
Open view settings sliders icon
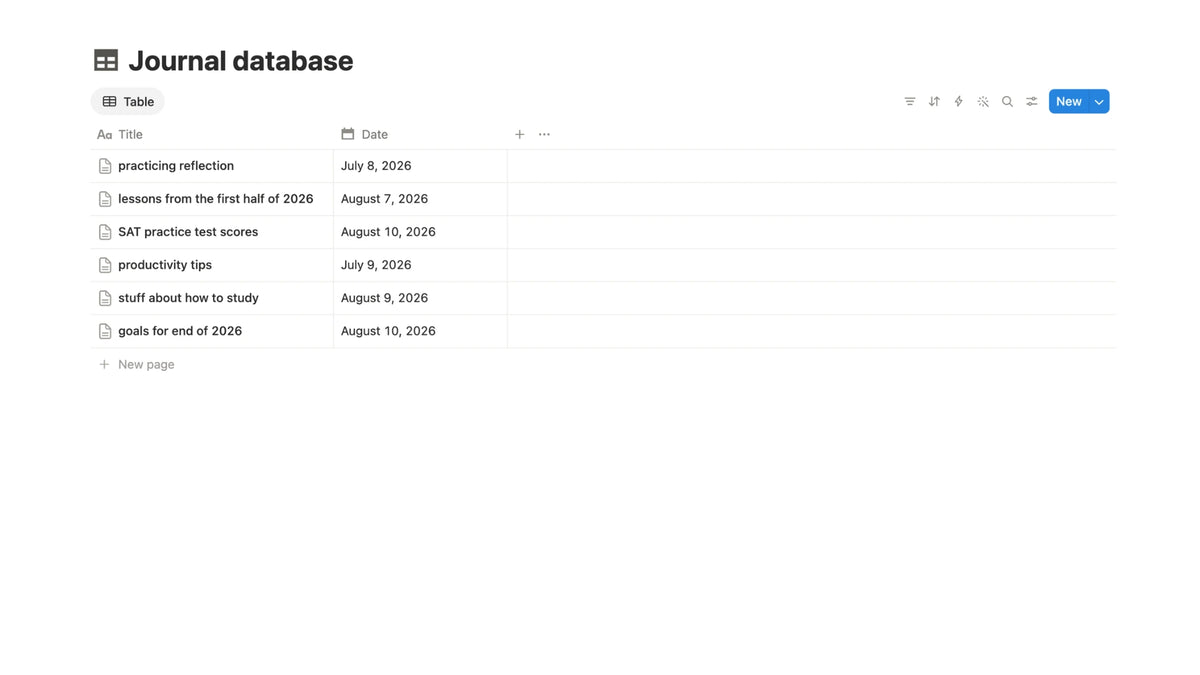pos(1032,101)
